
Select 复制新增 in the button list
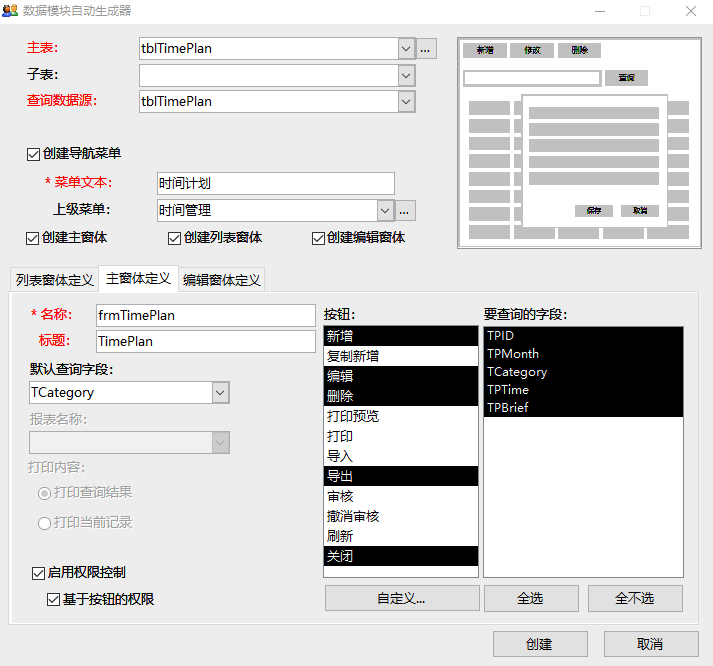401,356
